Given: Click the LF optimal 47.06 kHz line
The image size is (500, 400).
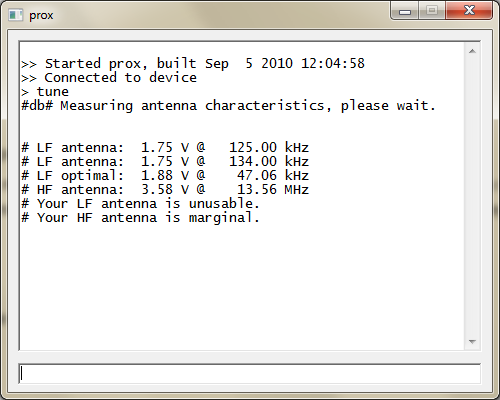Looking at the screenshot, I should click(x=165, y=176).
